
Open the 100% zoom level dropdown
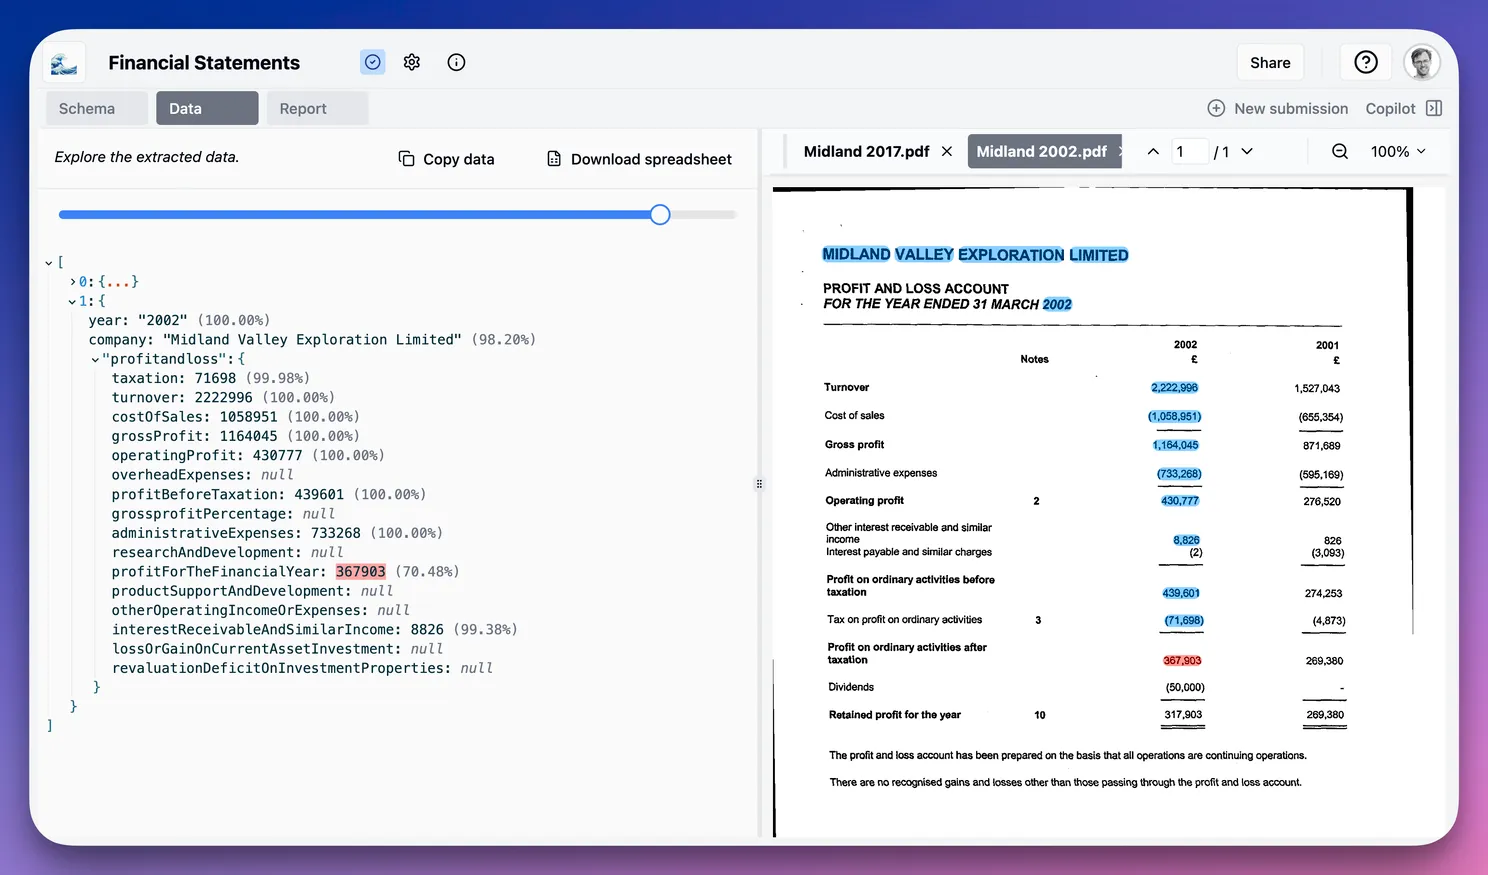1398,151
